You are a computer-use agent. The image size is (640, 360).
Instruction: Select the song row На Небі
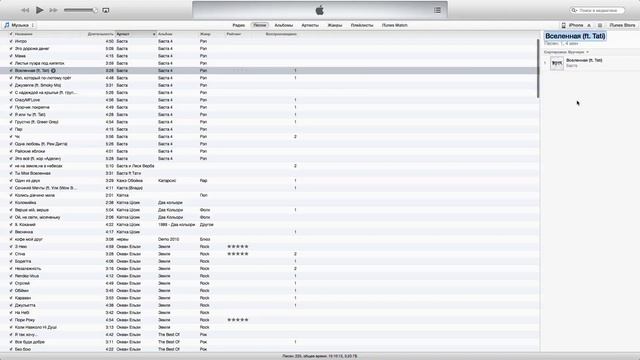tap(269, 313)
